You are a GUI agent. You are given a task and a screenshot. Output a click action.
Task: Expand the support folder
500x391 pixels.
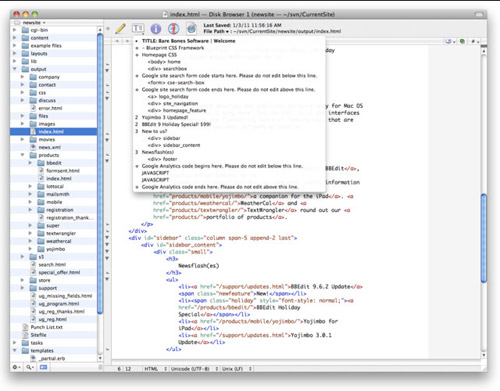click(x=22, y=288)
